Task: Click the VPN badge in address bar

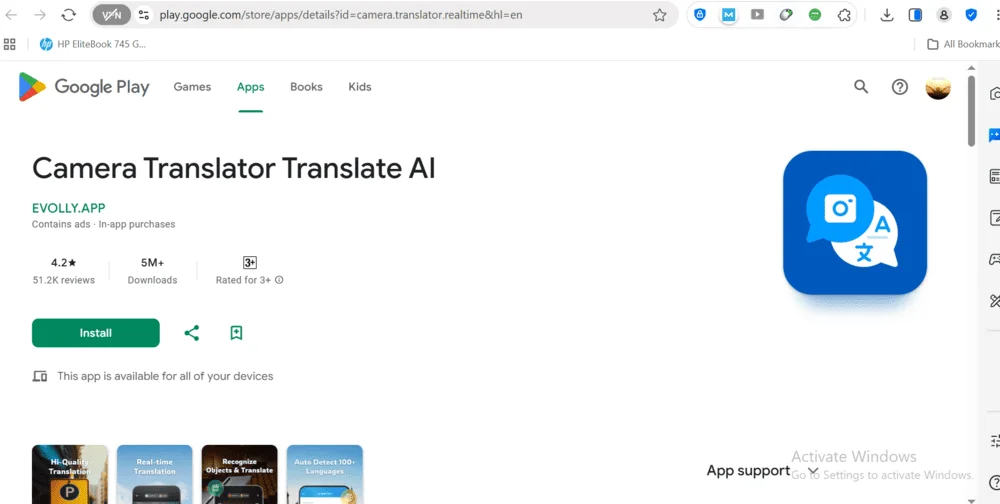Action: pos(112,15)
